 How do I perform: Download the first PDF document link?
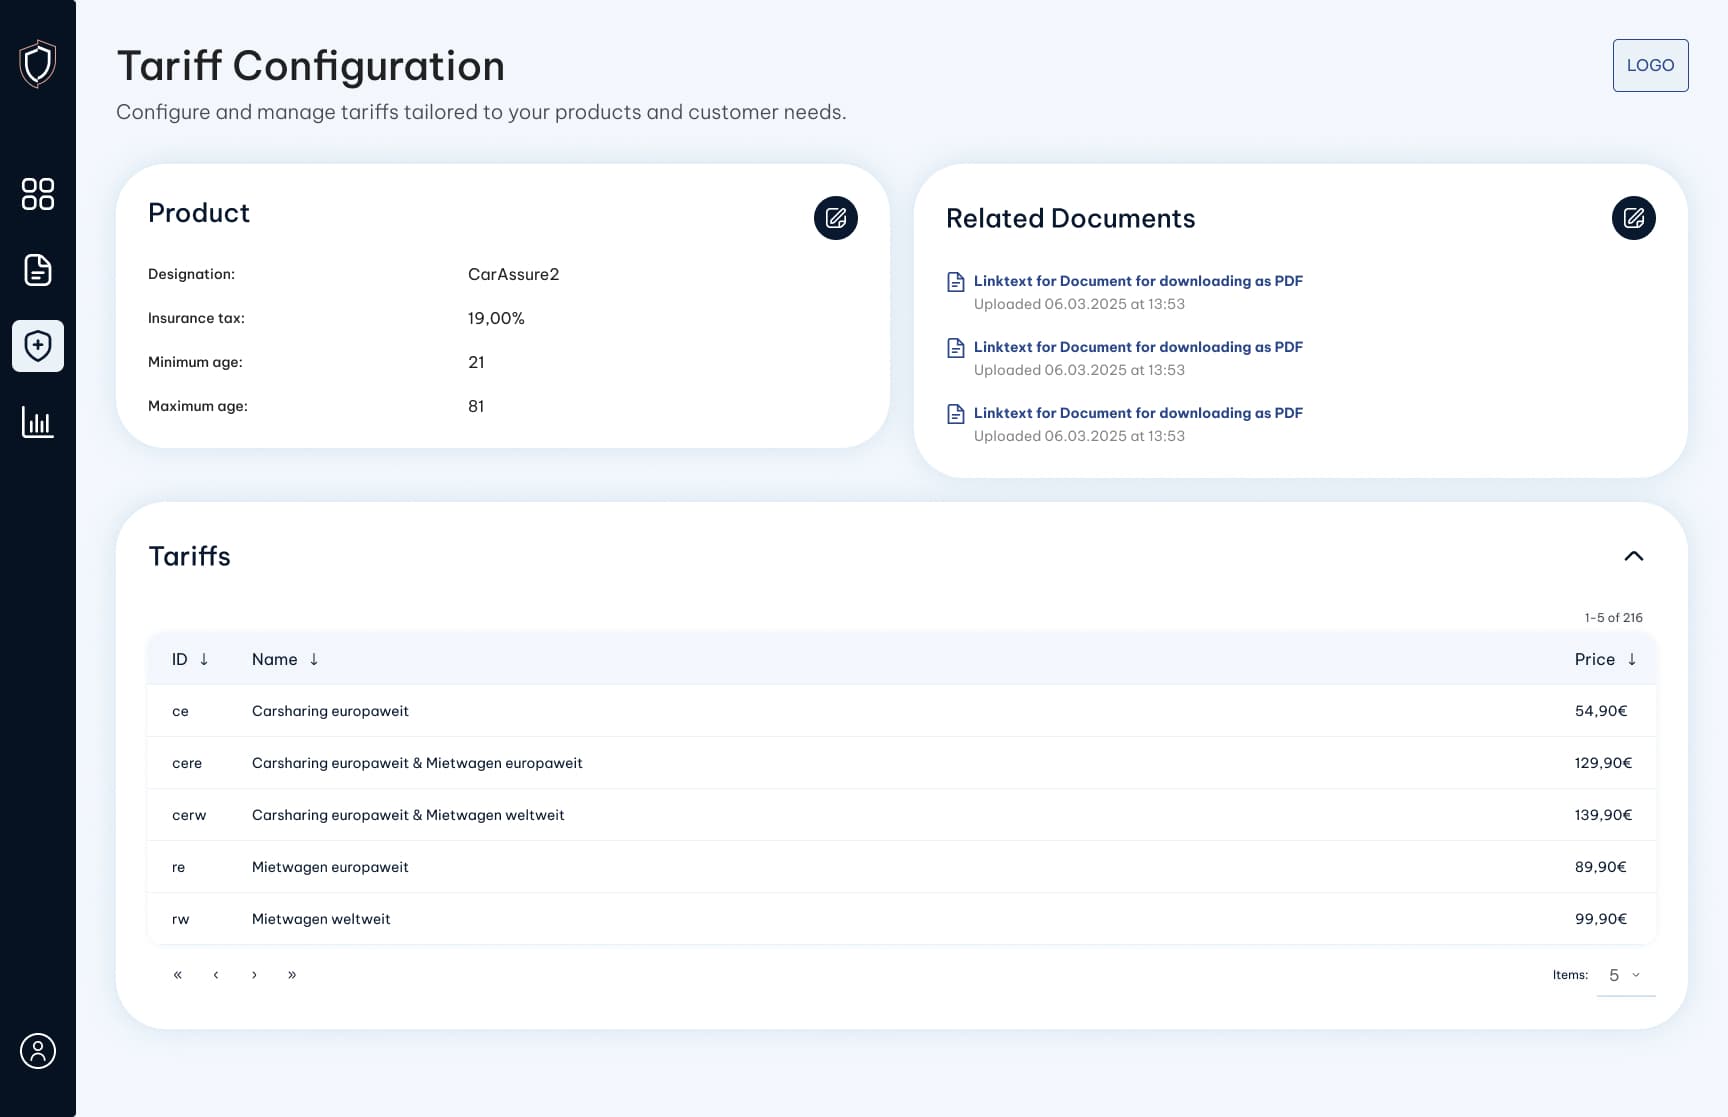pyautogui.click(x=1138, y=281)
